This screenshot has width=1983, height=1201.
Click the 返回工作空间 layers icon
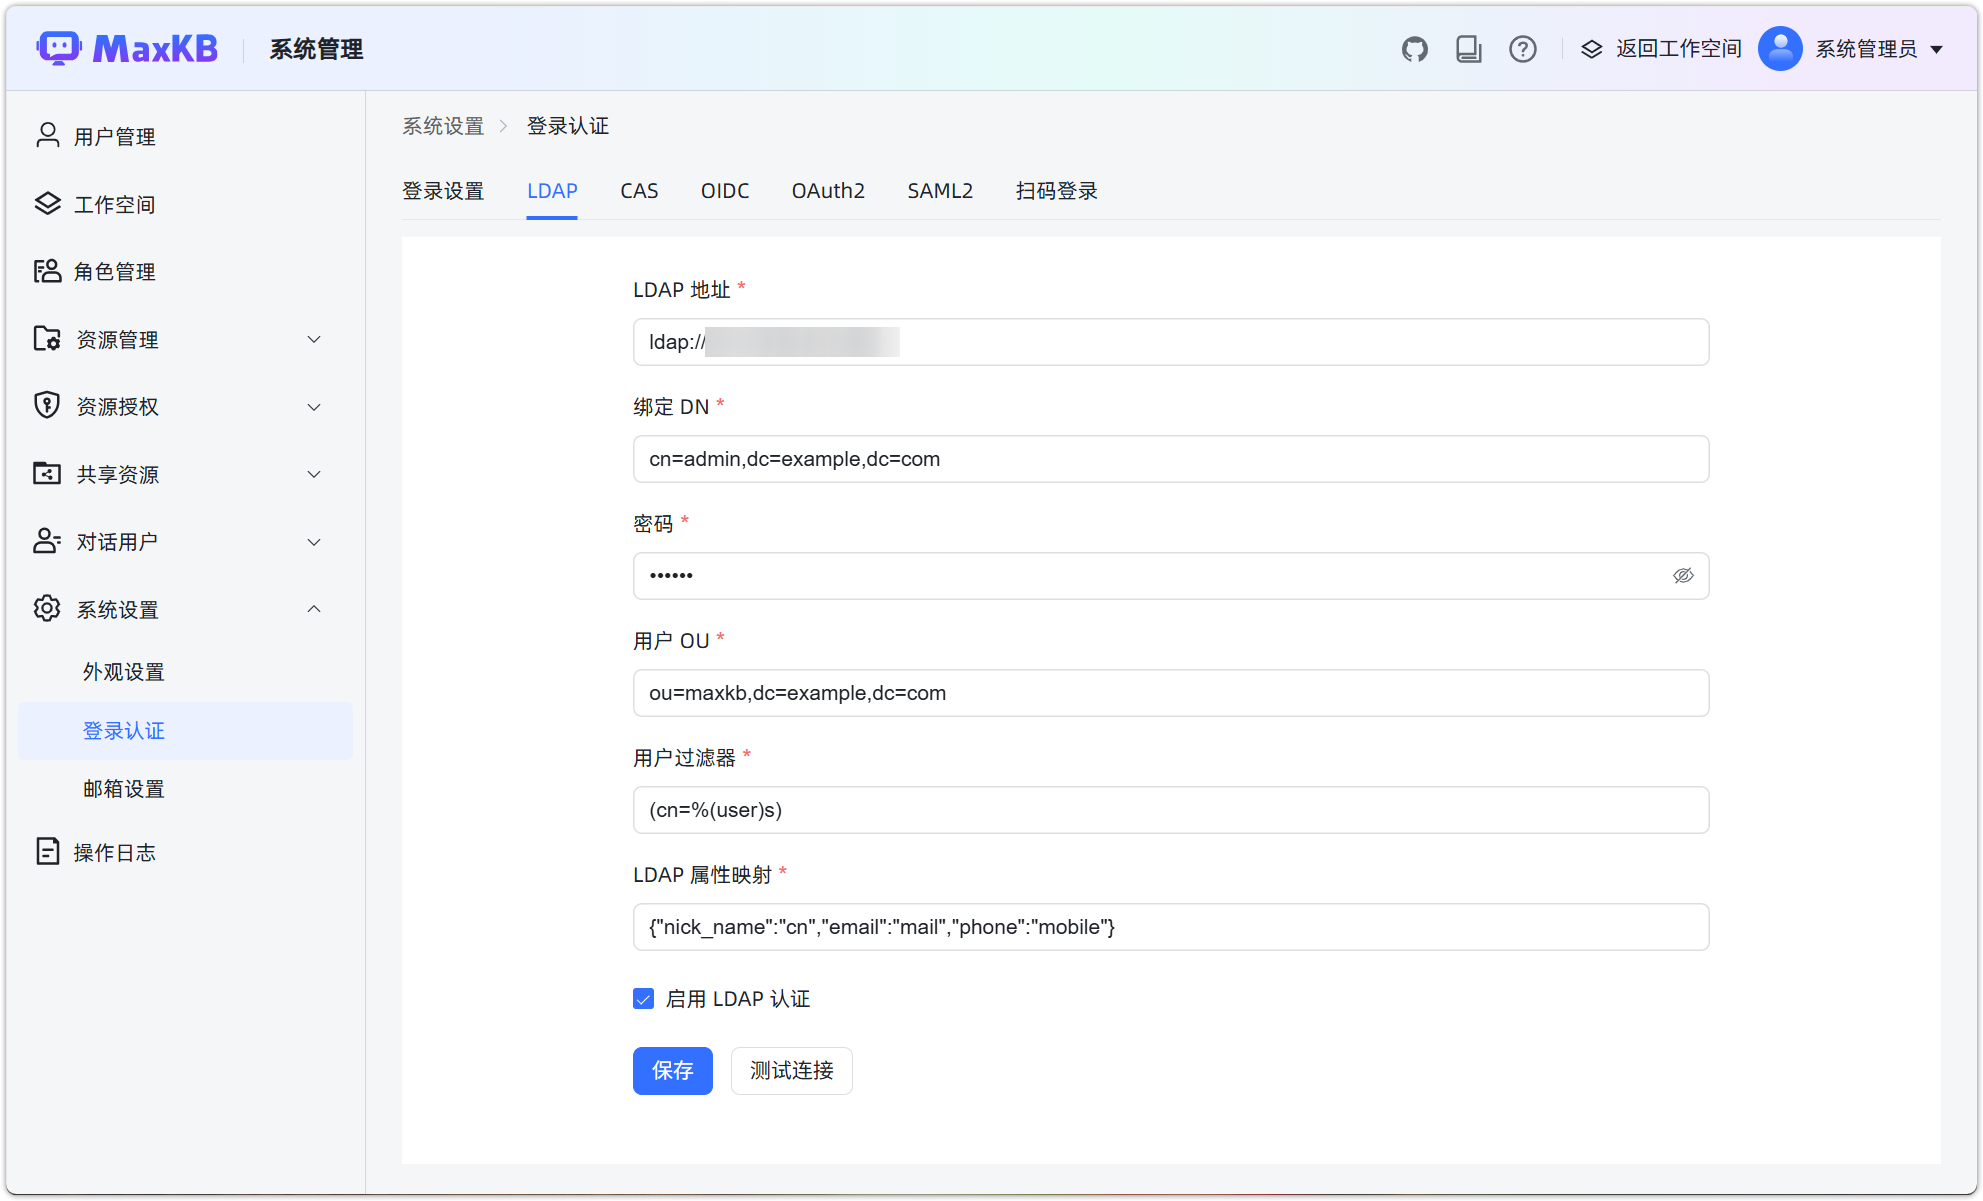point(1591,48)
